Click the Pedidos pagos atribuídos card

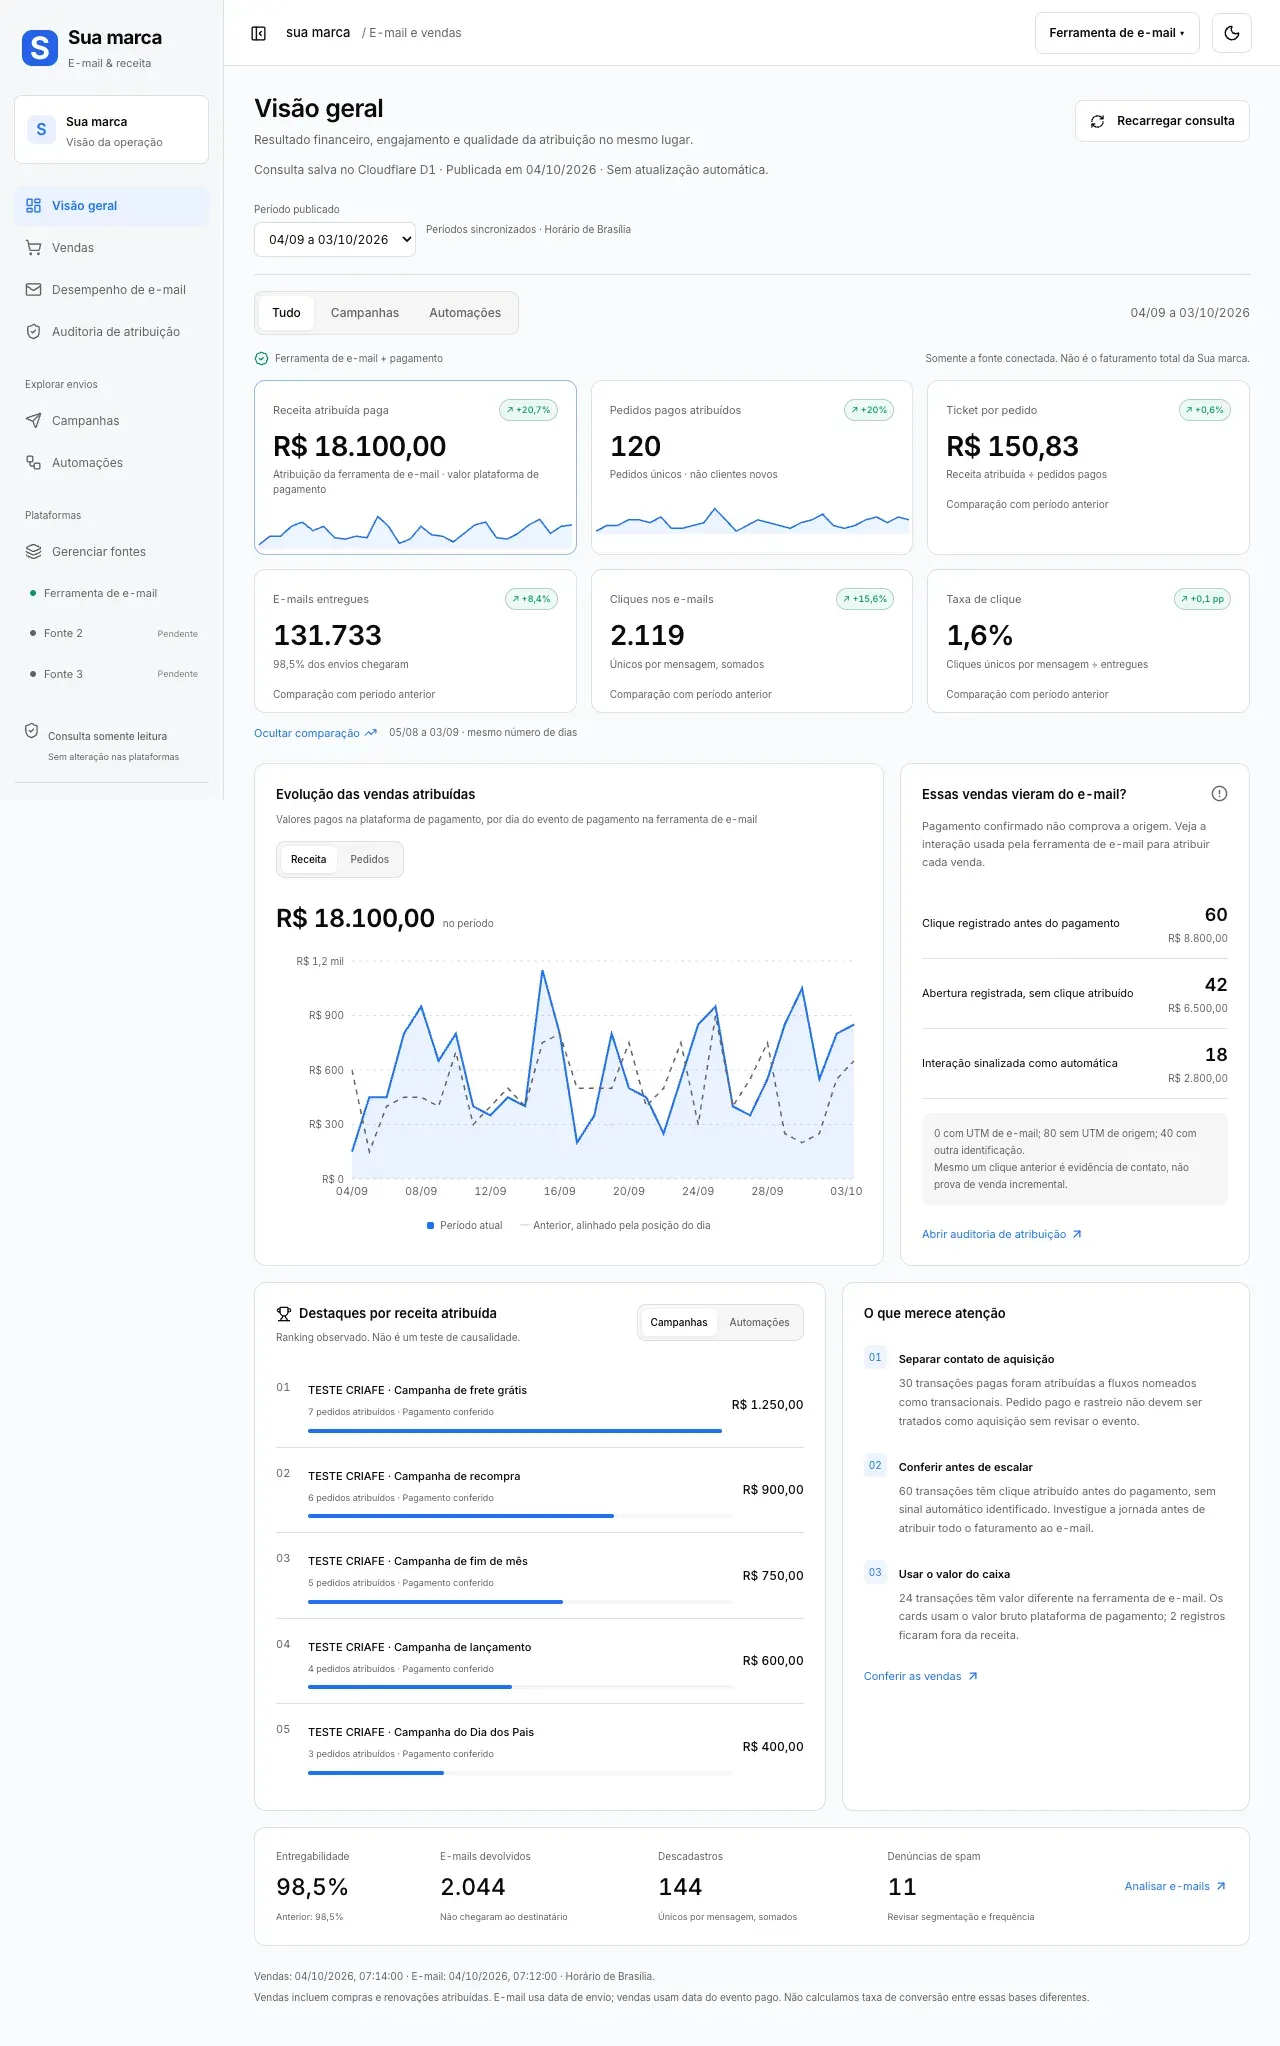point(752,467)
